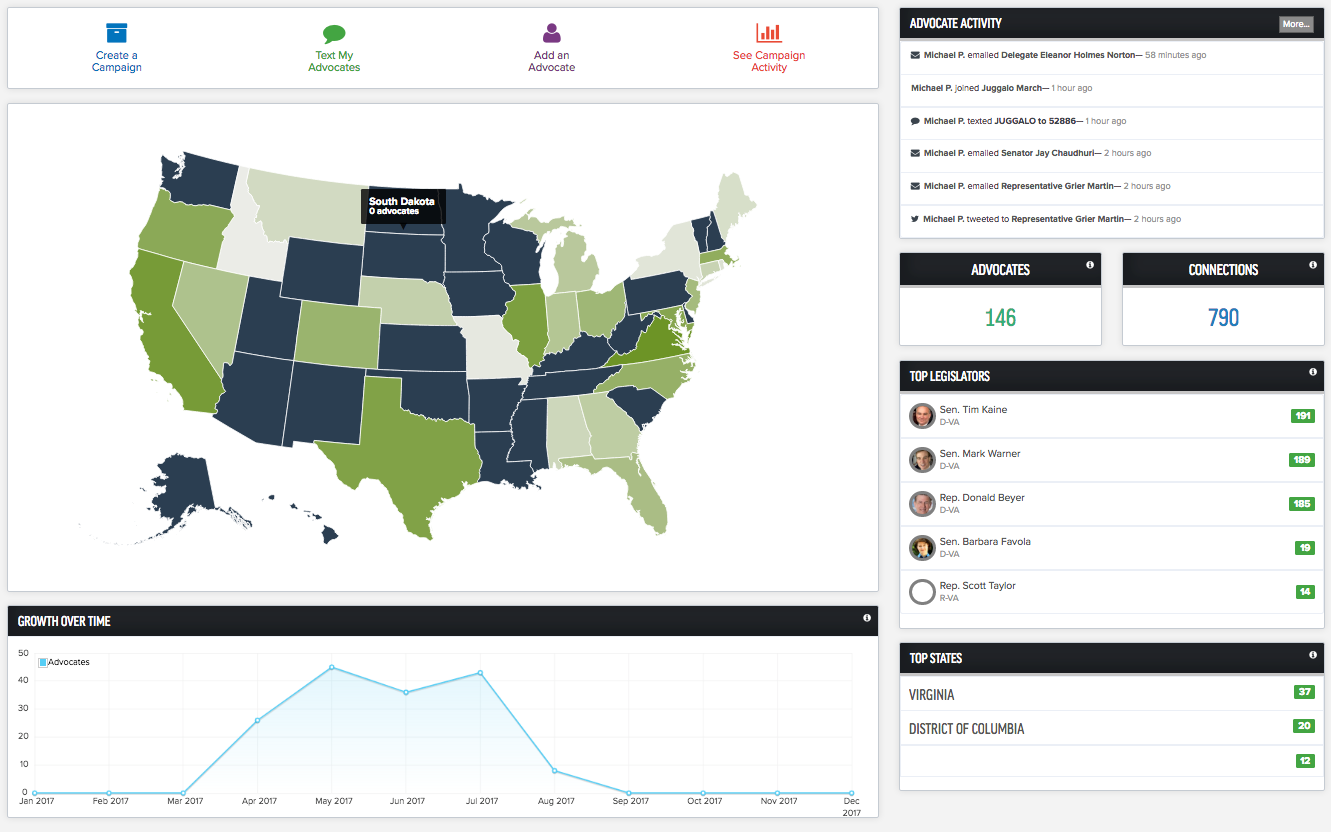Screen dimensions: 1331x832
Task: Select the Rep. Scott Taylor name
Action: click(x=978, y=586)
